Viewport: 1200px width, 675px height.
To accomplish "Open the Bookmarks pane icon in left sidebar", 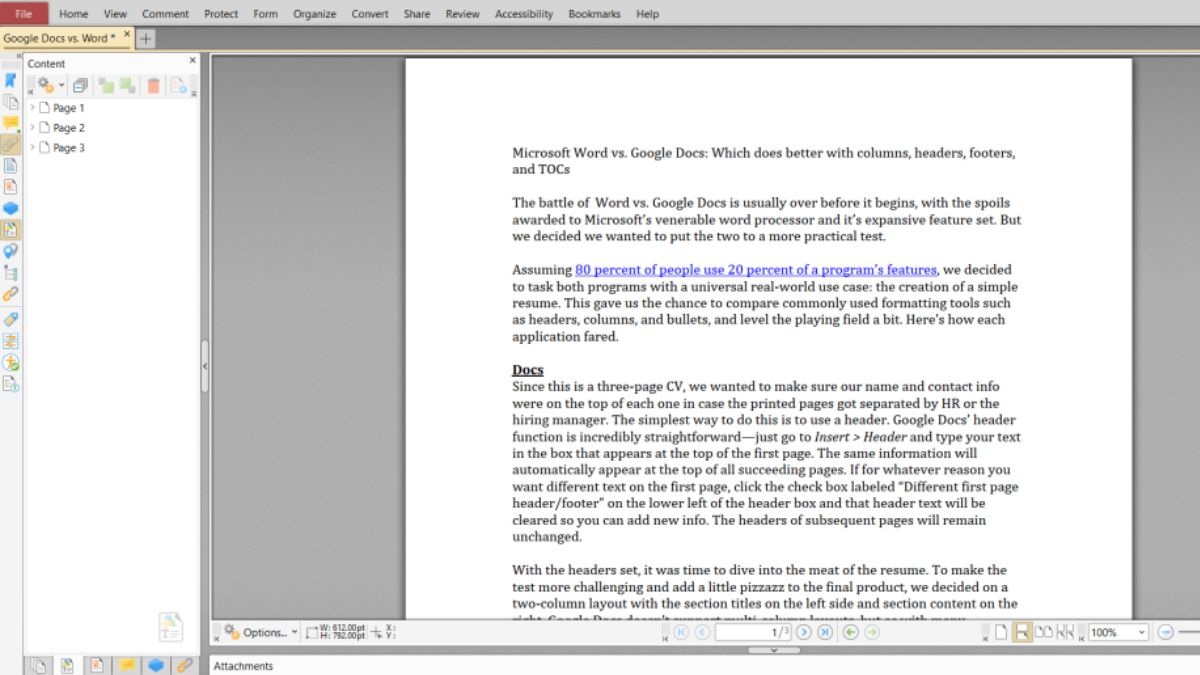I will point(10,80).
